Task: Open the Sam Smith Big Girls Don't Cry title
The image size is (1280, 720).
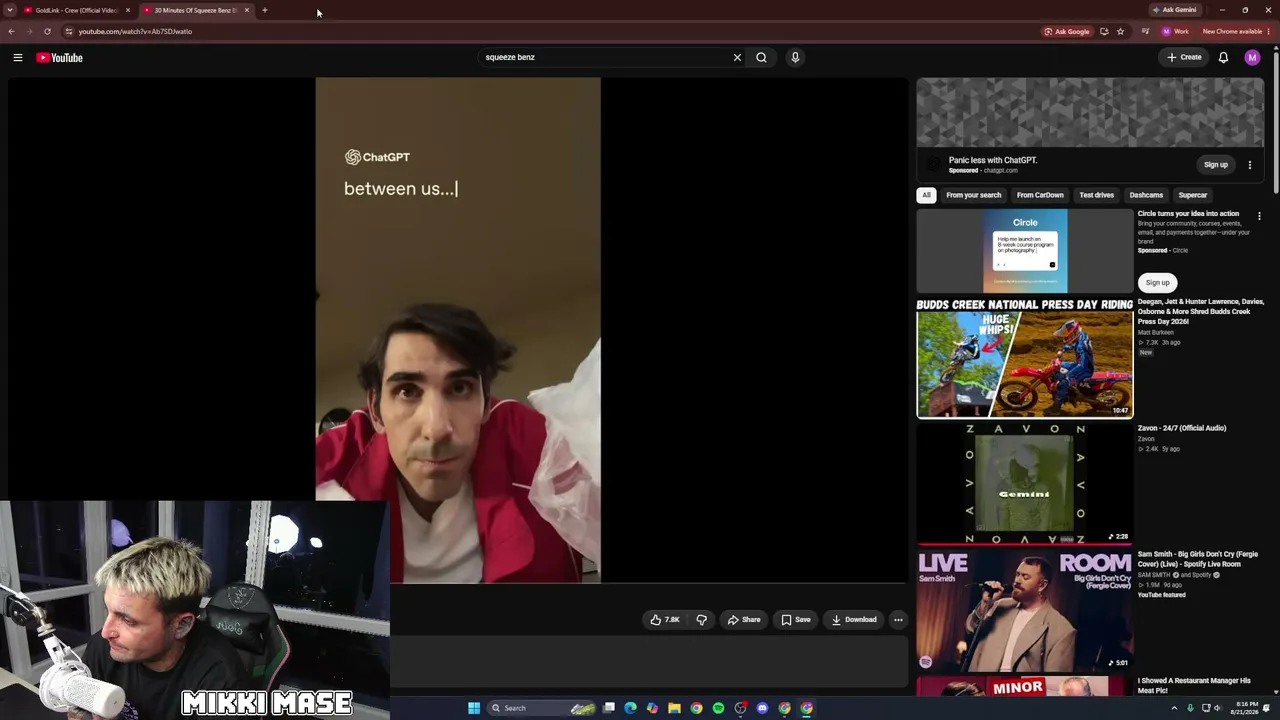Action: click(1198, 559)
